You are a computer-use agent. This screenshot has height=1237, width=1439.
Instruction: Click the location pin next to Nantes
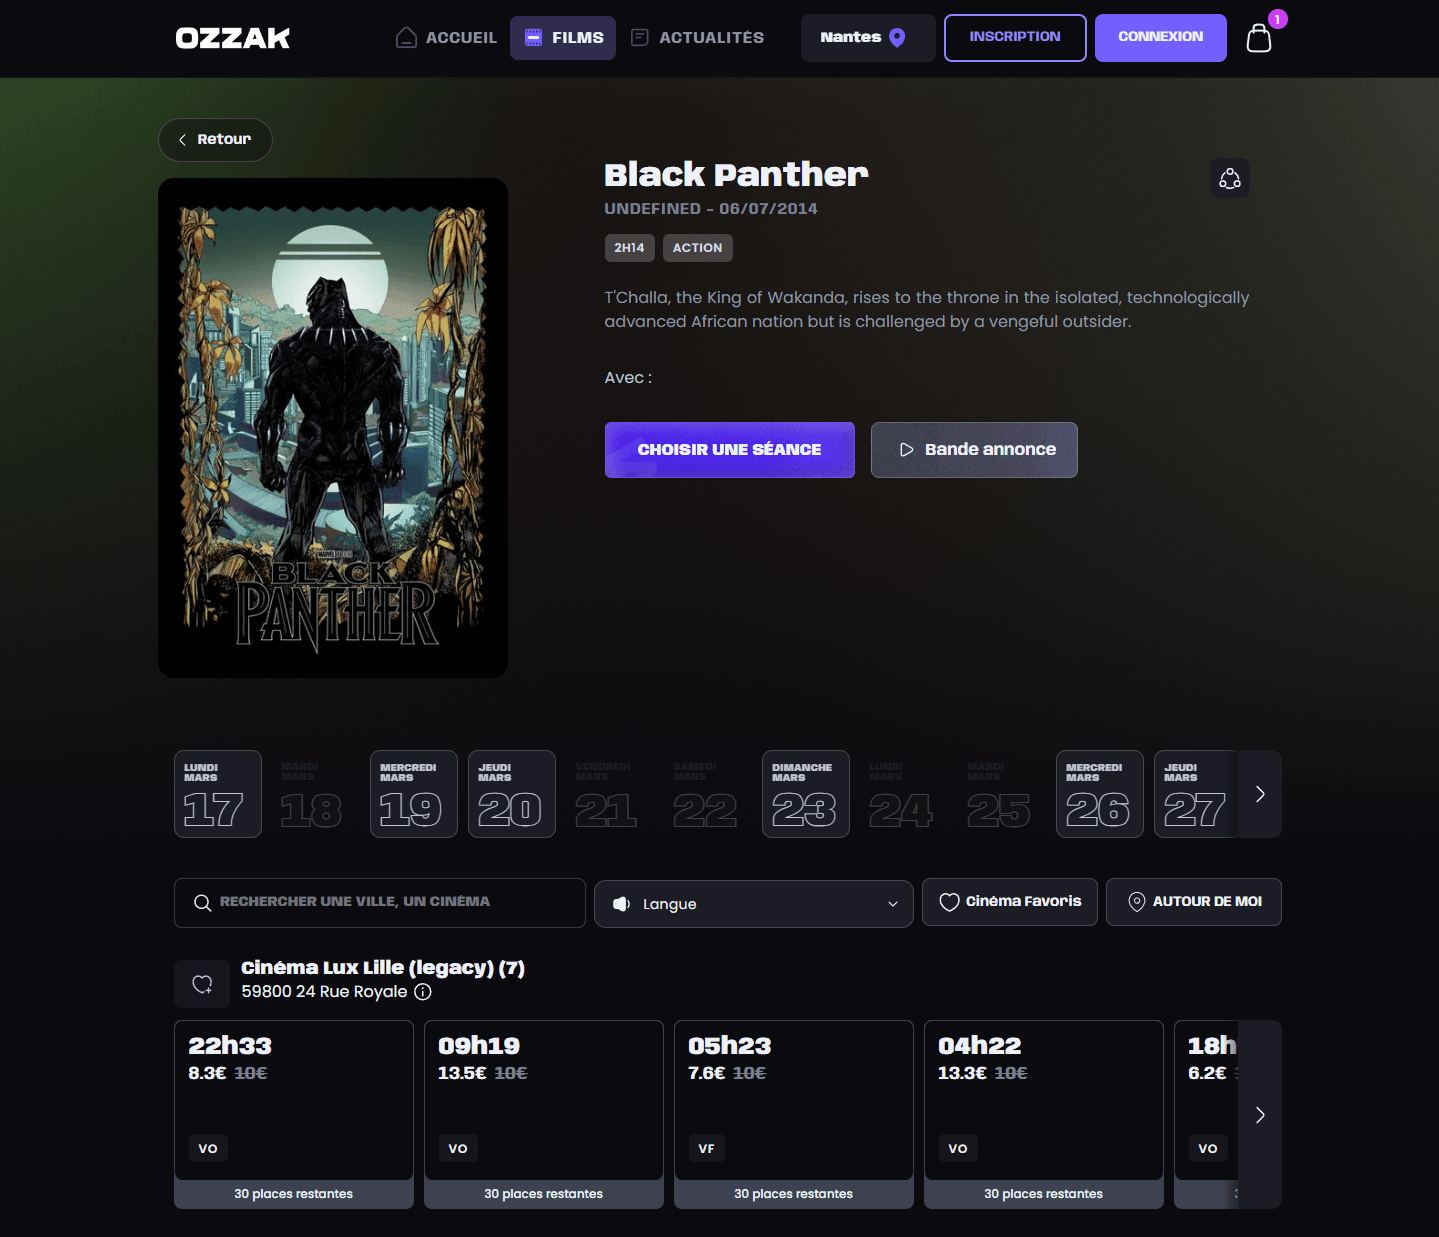point(898,38)
